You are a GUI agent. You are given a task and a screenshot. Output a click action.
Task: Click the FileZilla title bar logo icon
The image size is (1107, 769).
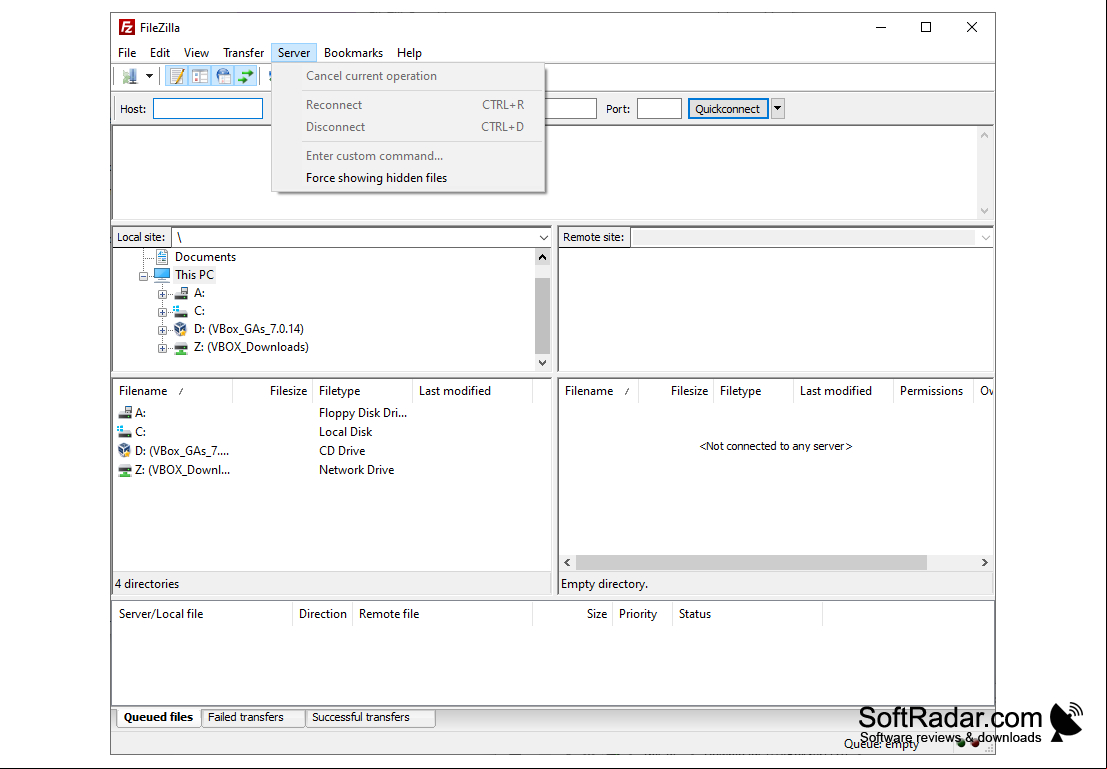click(x=127, y=28)
